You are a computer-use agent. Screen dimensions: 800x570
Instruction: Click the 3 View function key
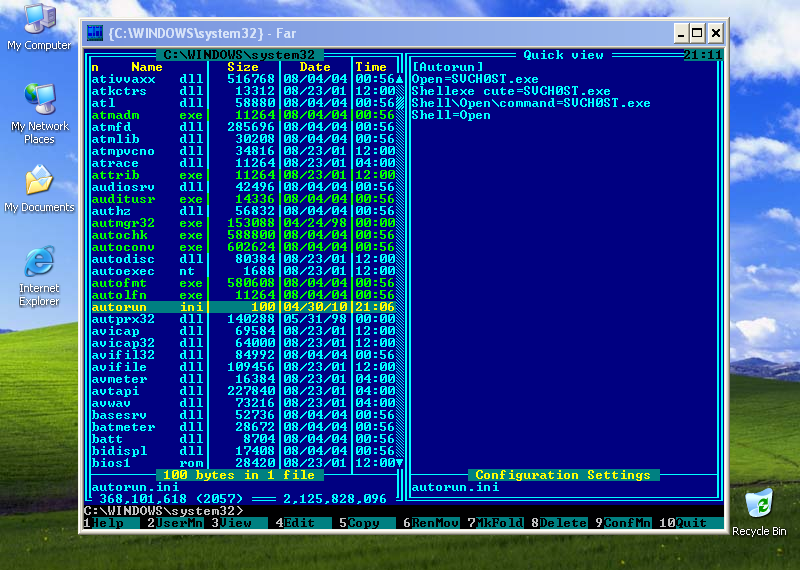click(x=239, y=523)
